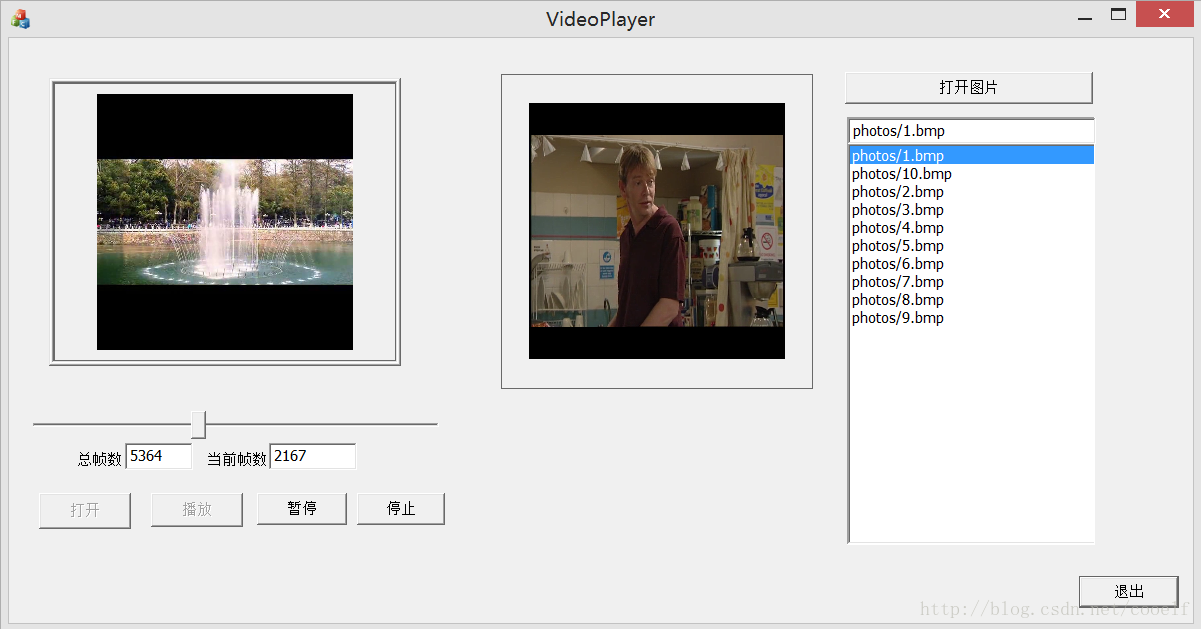The image size is (1201, 629).
Task: Select photos/8.bmp in the list
Action: click(971, 300)
